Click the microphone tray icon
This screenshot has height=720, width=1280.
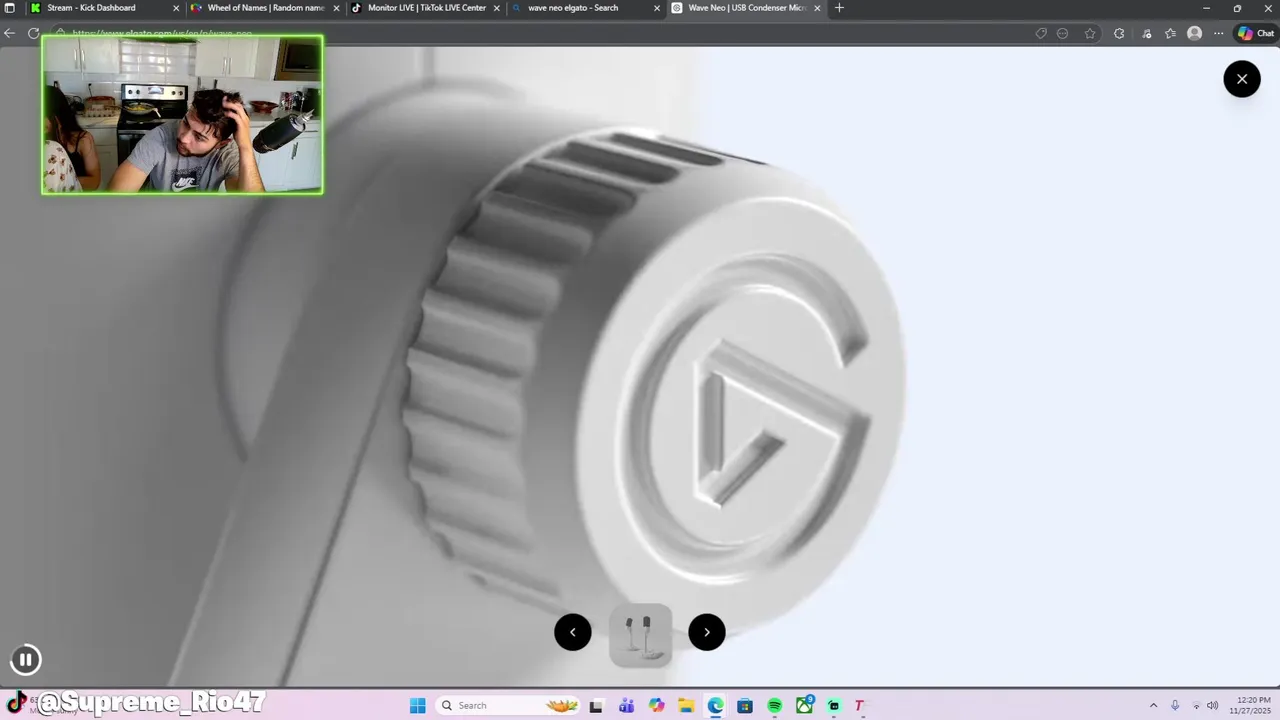tap(1175, 706)
